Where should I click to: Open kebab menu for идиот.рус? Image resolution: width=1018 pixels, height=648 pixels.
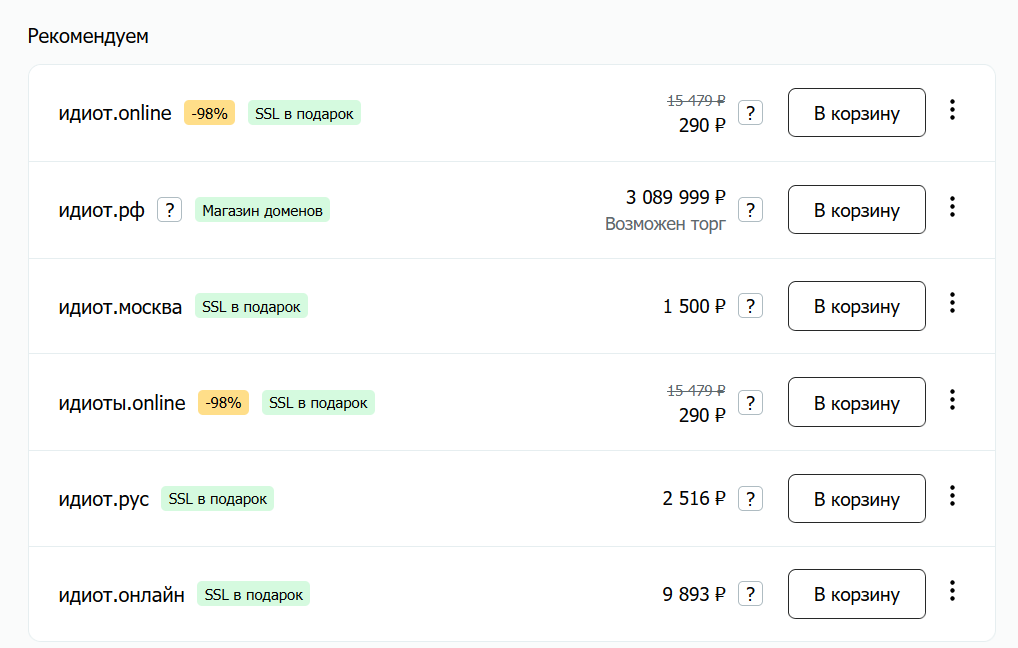(952, 495)
